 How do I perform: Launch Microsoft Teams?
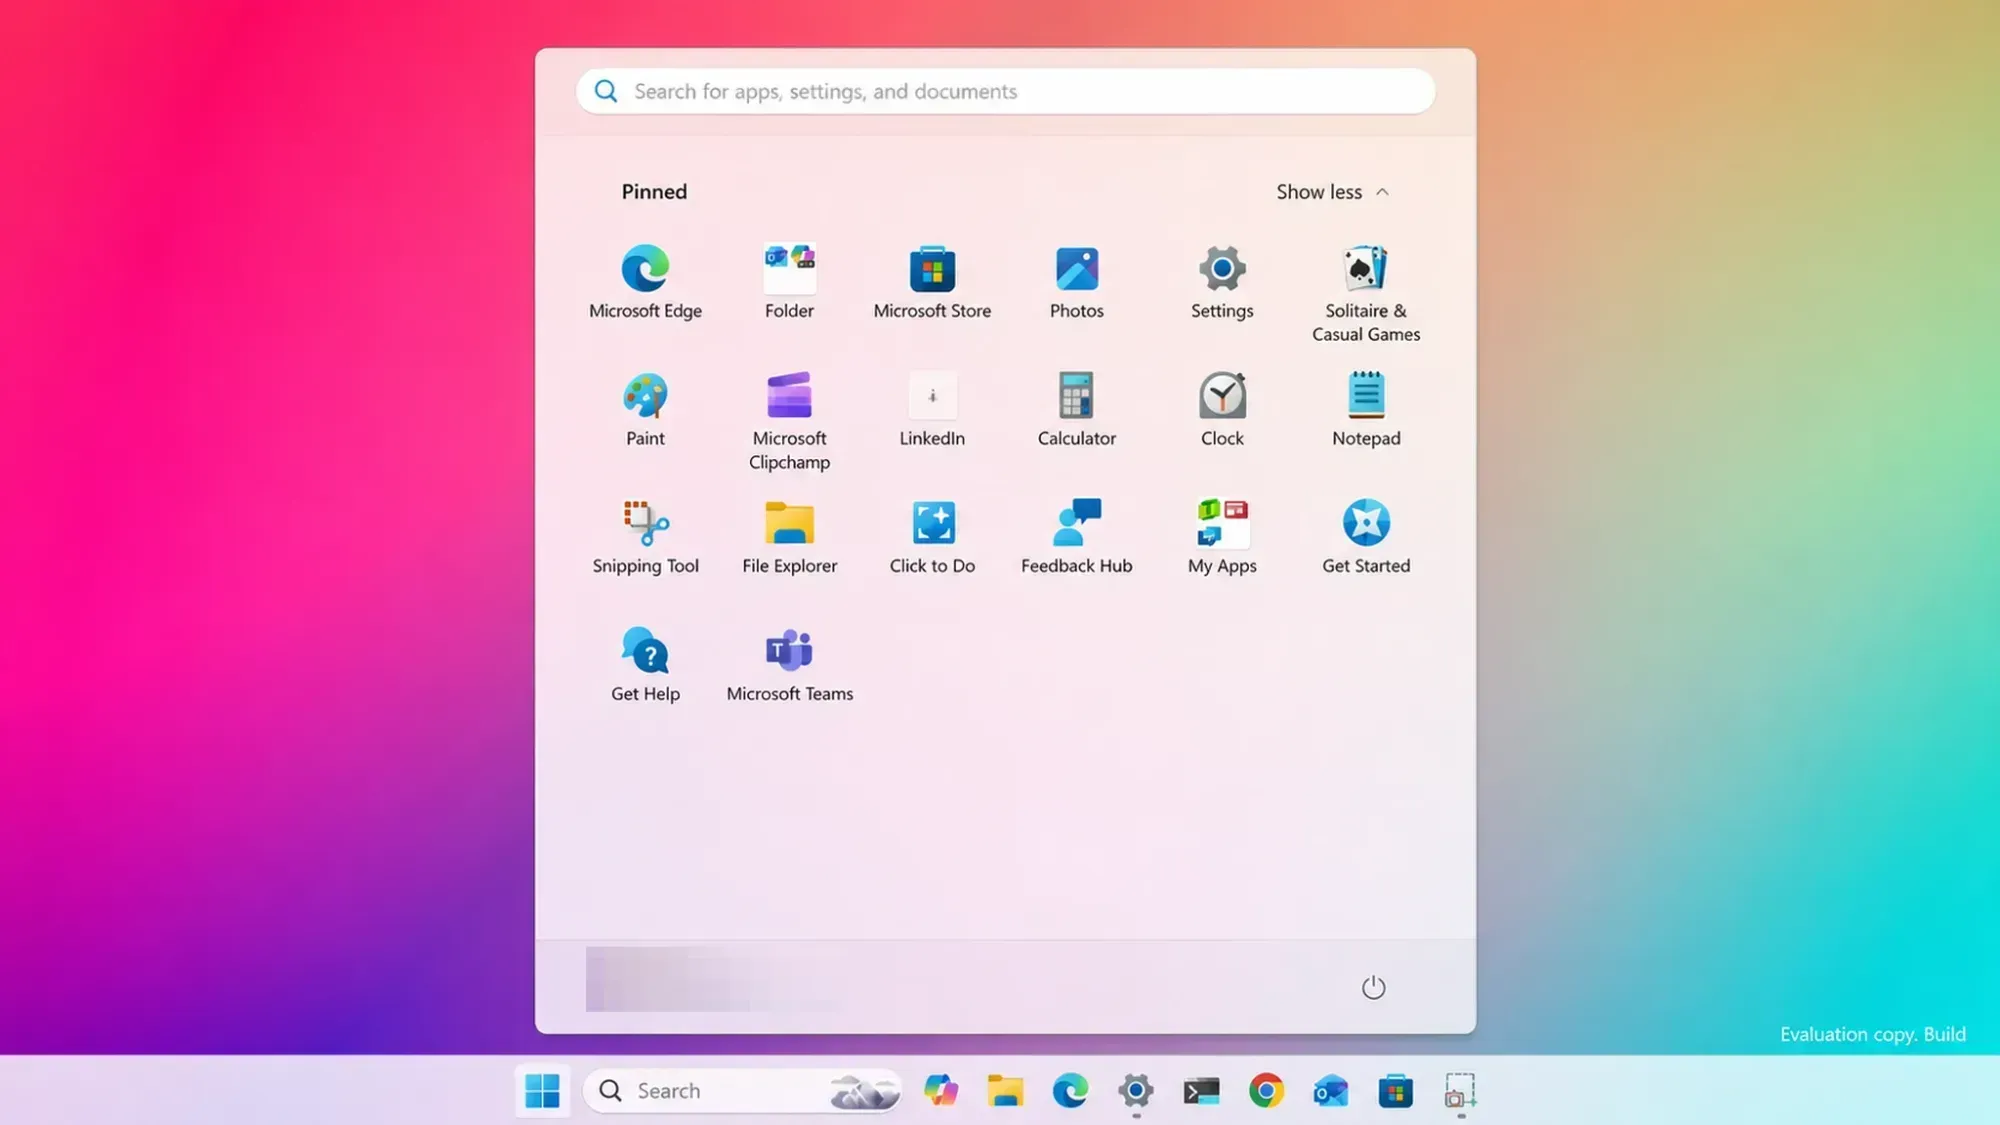tap(789, 665)
